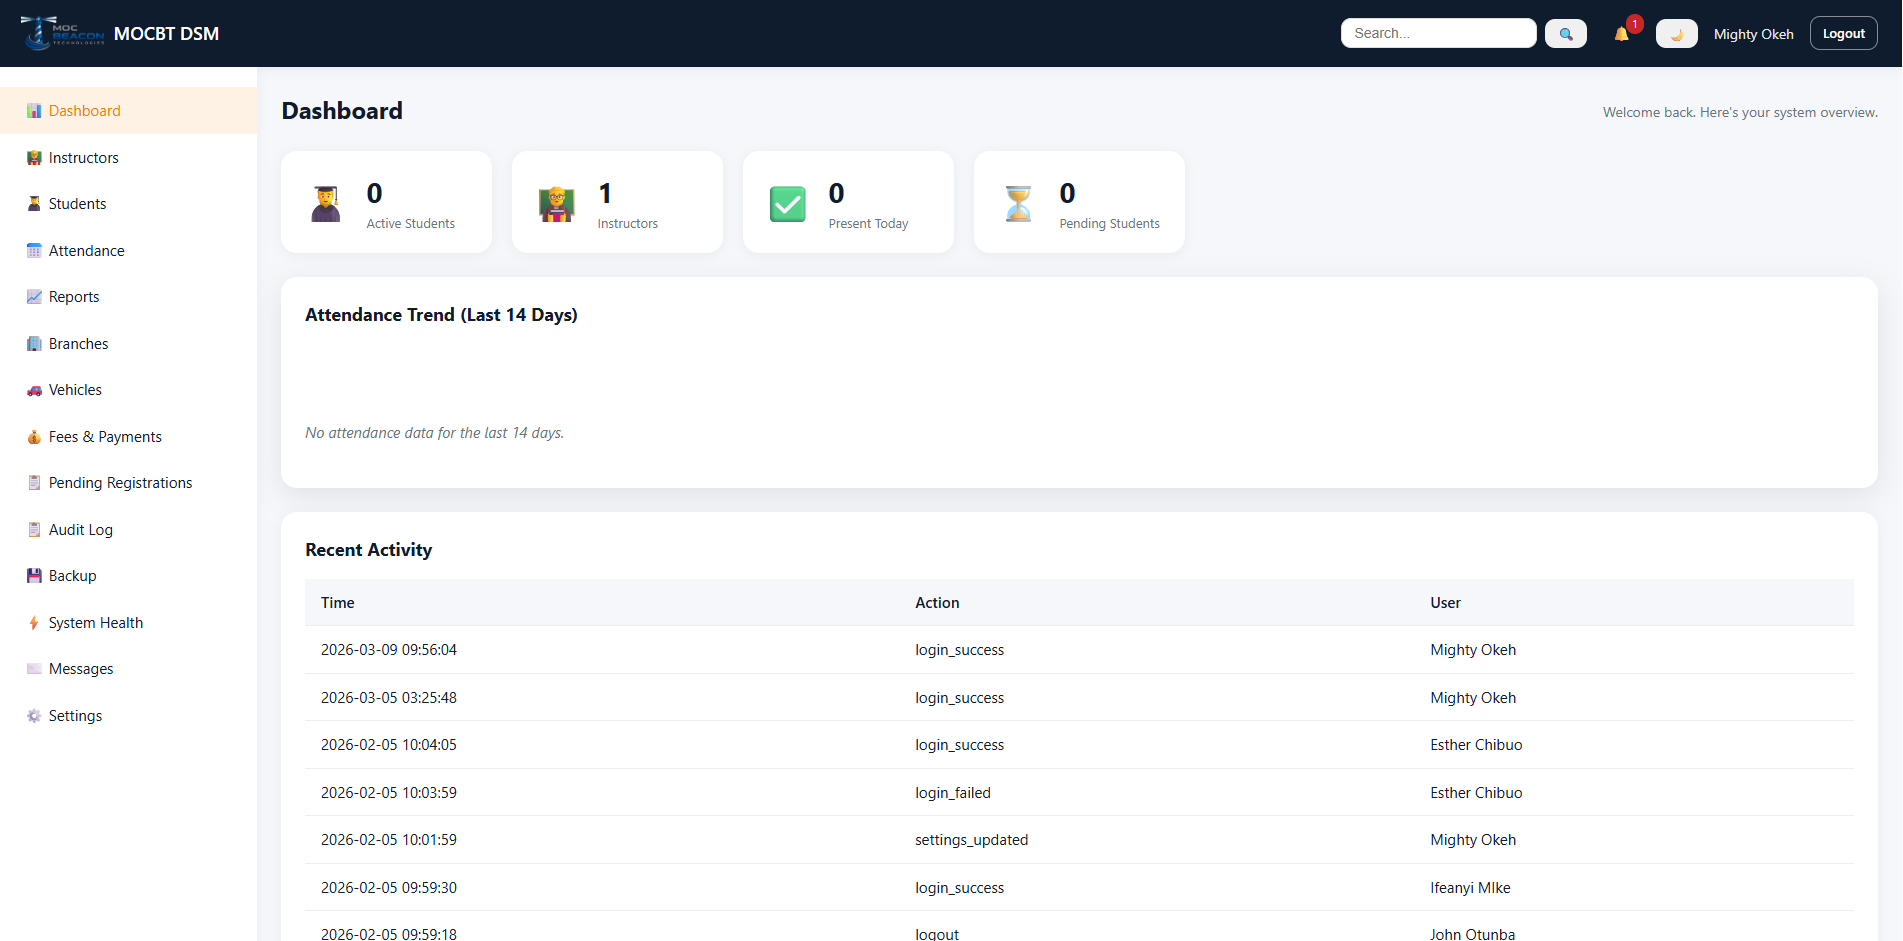Open Fees & Payments via money-bag icon
The image size is (1903, 941).
coord(35,436)
